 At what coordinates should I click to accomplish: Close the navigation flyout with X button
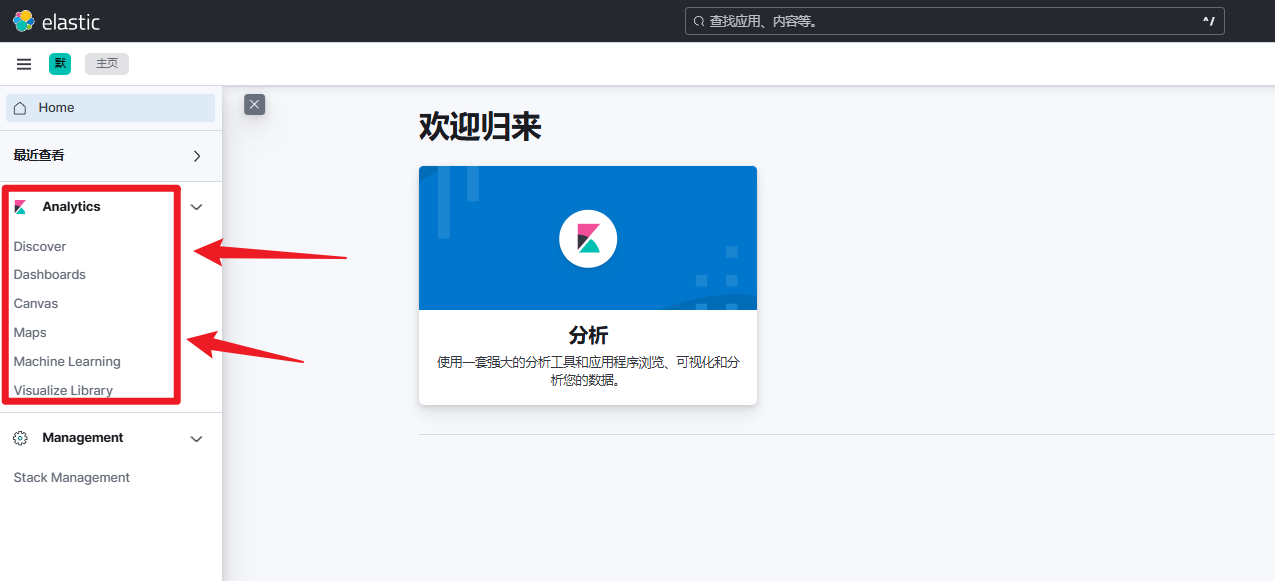tap(255, 104)
